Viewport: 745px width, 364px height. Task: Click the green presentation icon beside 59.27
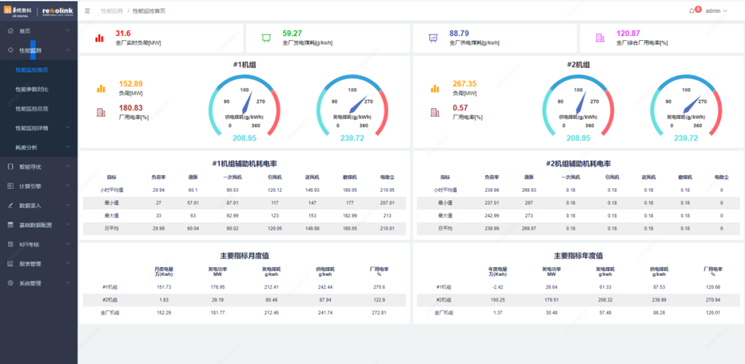point(266,38)
